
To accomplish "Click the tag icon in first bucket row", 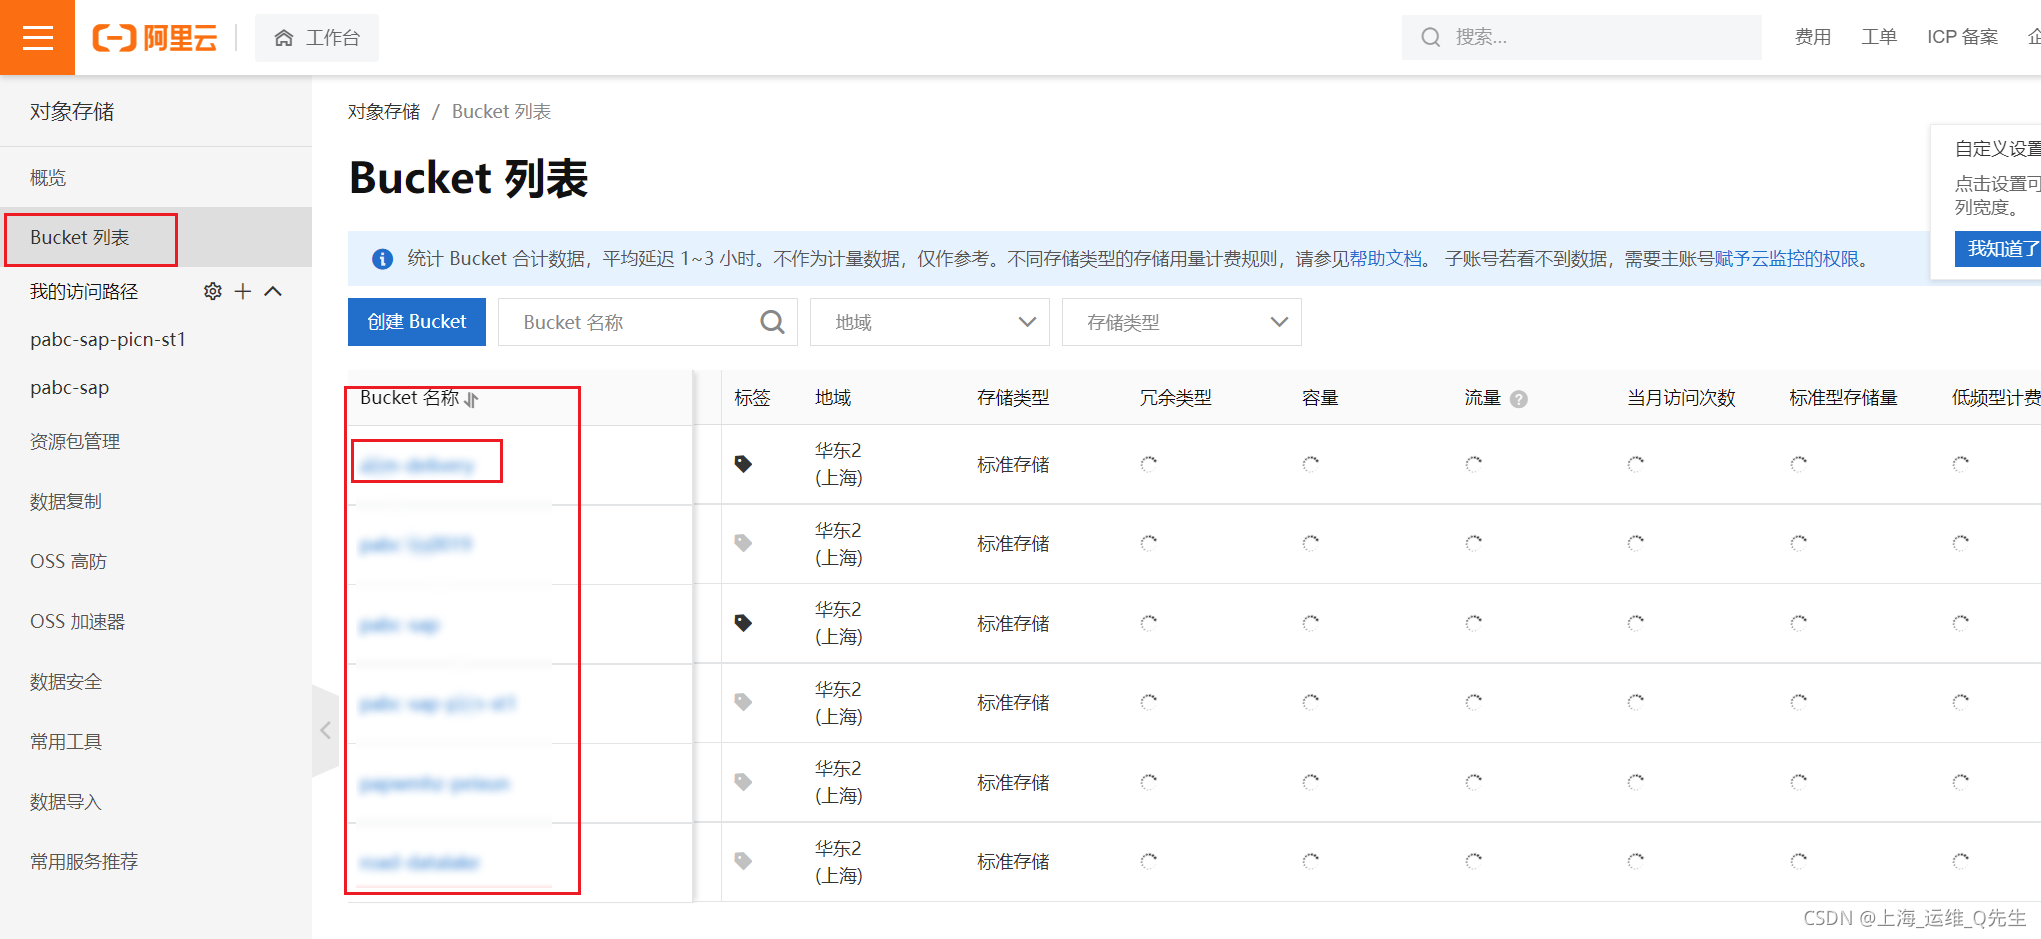I will [743, 464].
